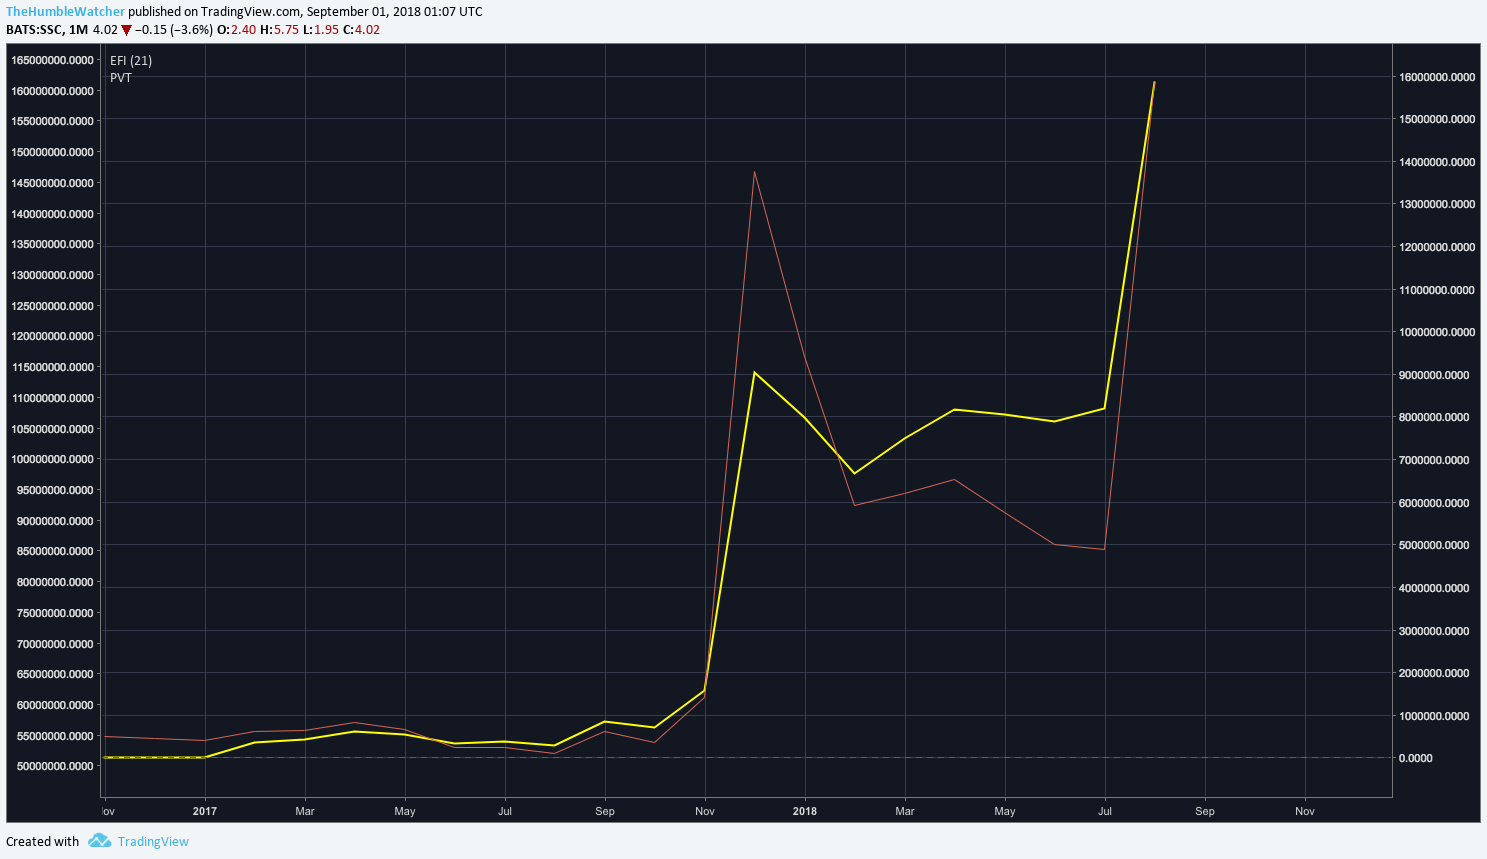Click the TradingView cloud logo icon
Viewport: 1487px width, 859px height.
[x=99, y=841]
